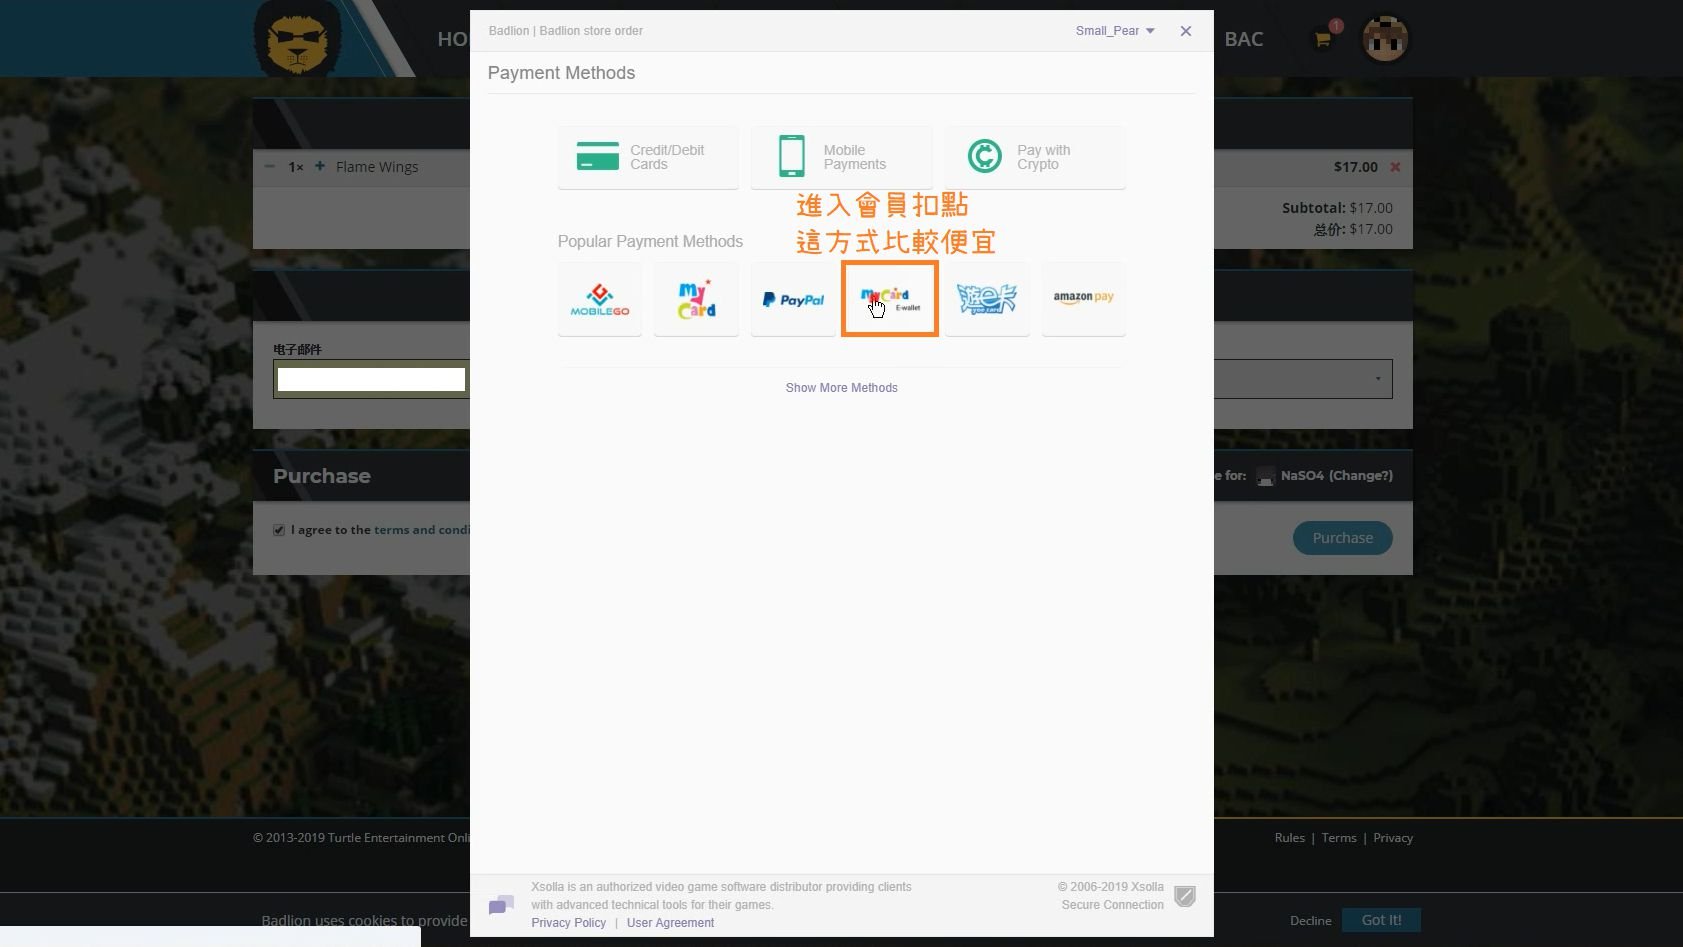The height and width of the screenshot is (947, 1683).
Task: Pick MobileGo payment icon
Action: pyautogui.click(x=600, y=299)
